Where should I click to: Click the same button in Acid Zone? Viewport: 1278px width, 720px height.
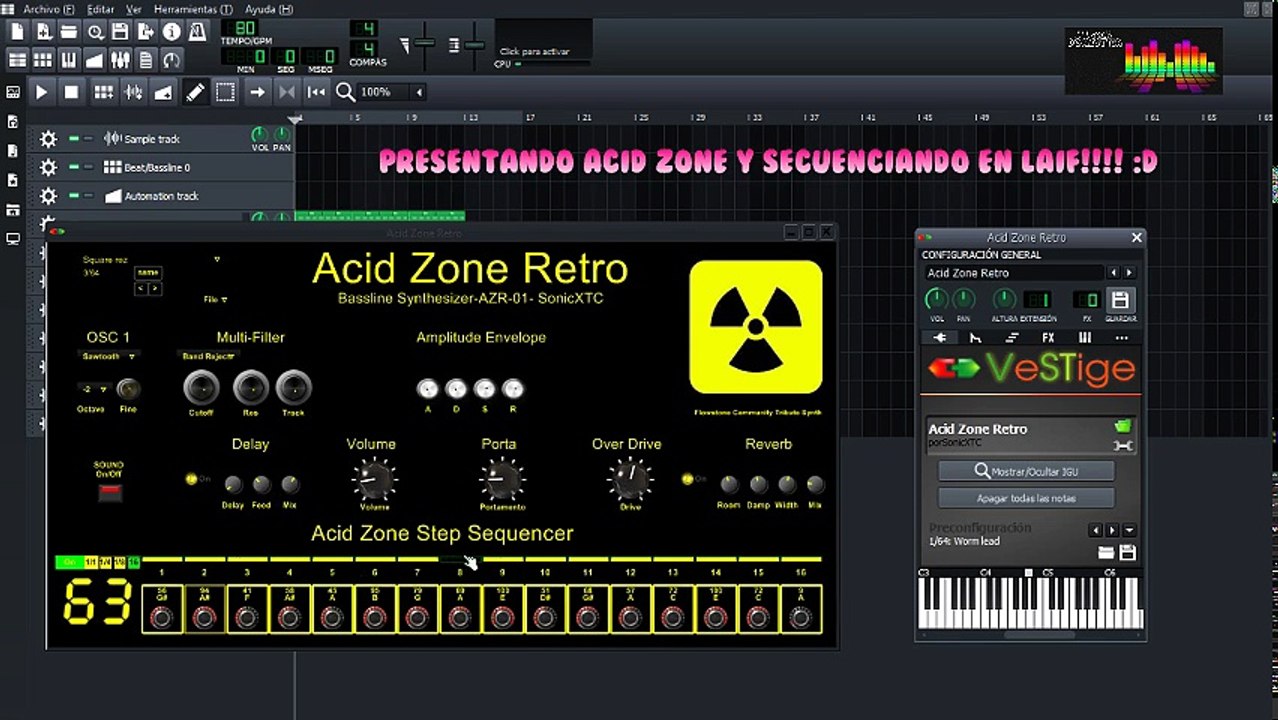tap(148, 272)
